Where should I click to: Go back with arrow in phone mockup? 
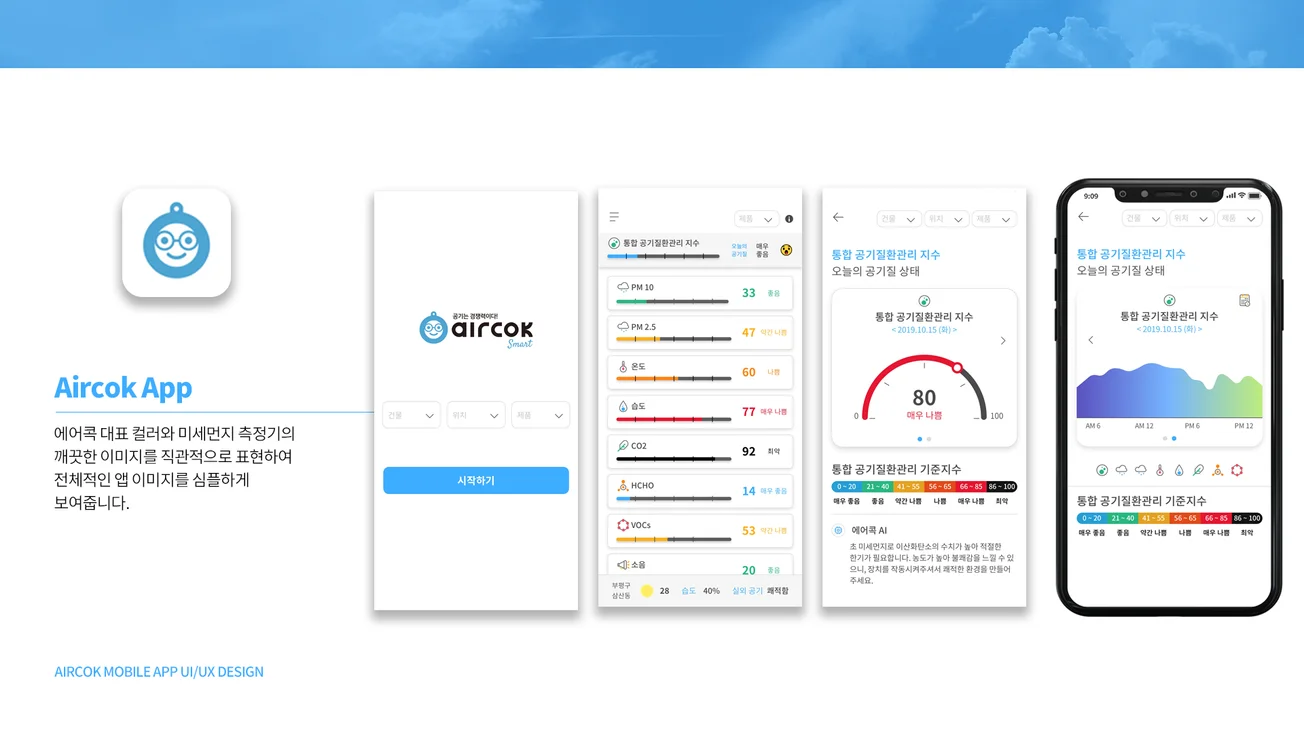(1083, 217)
